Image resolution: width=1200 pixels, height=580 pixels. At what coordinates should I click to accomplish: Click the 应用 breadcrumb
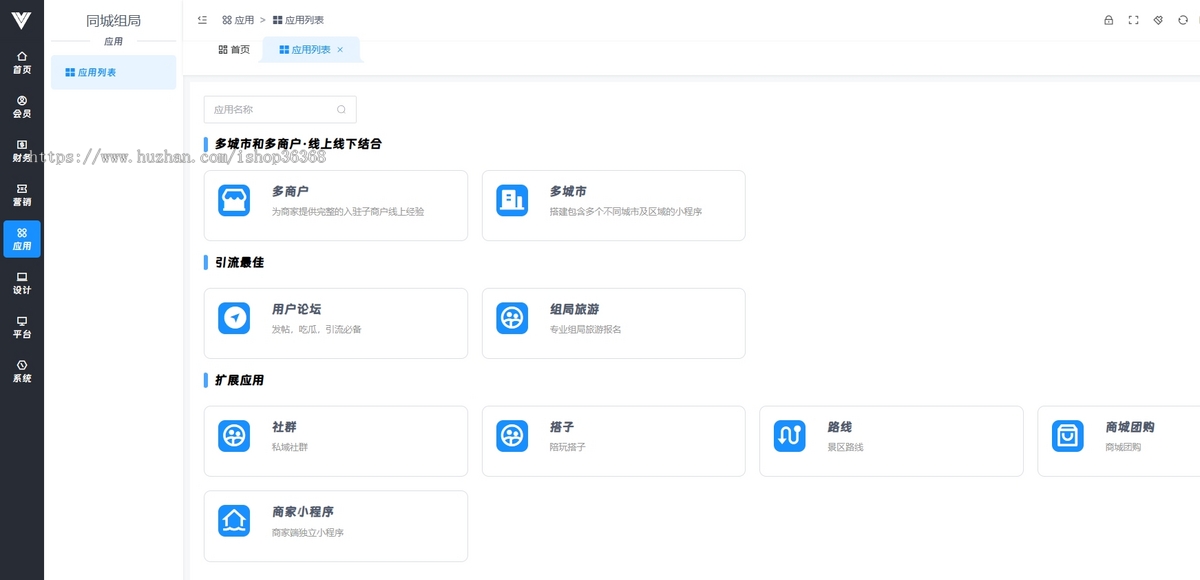tap(238, 20)
